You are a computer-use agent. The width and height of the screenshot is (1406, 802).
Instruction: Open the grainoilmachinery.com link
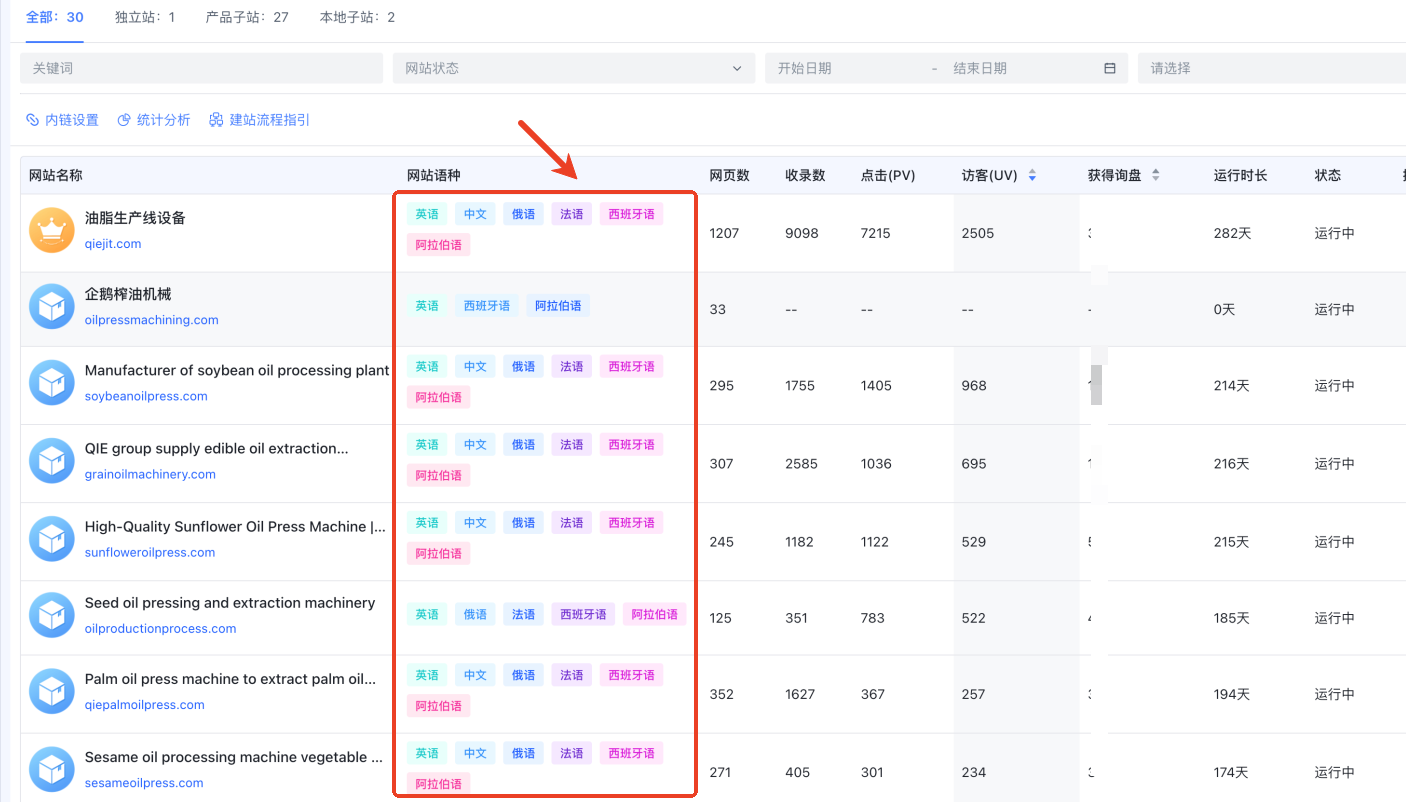point(150,474)
